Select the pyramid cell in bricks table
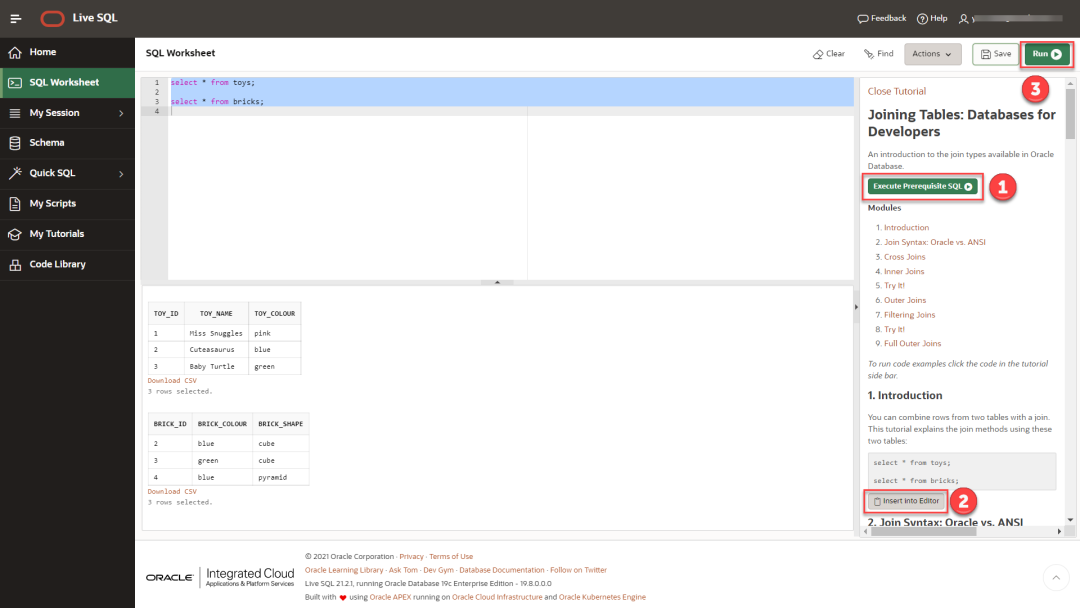The height and width of the screenshot is (608, 1080). pyautogui.click(x=280, y=477)
